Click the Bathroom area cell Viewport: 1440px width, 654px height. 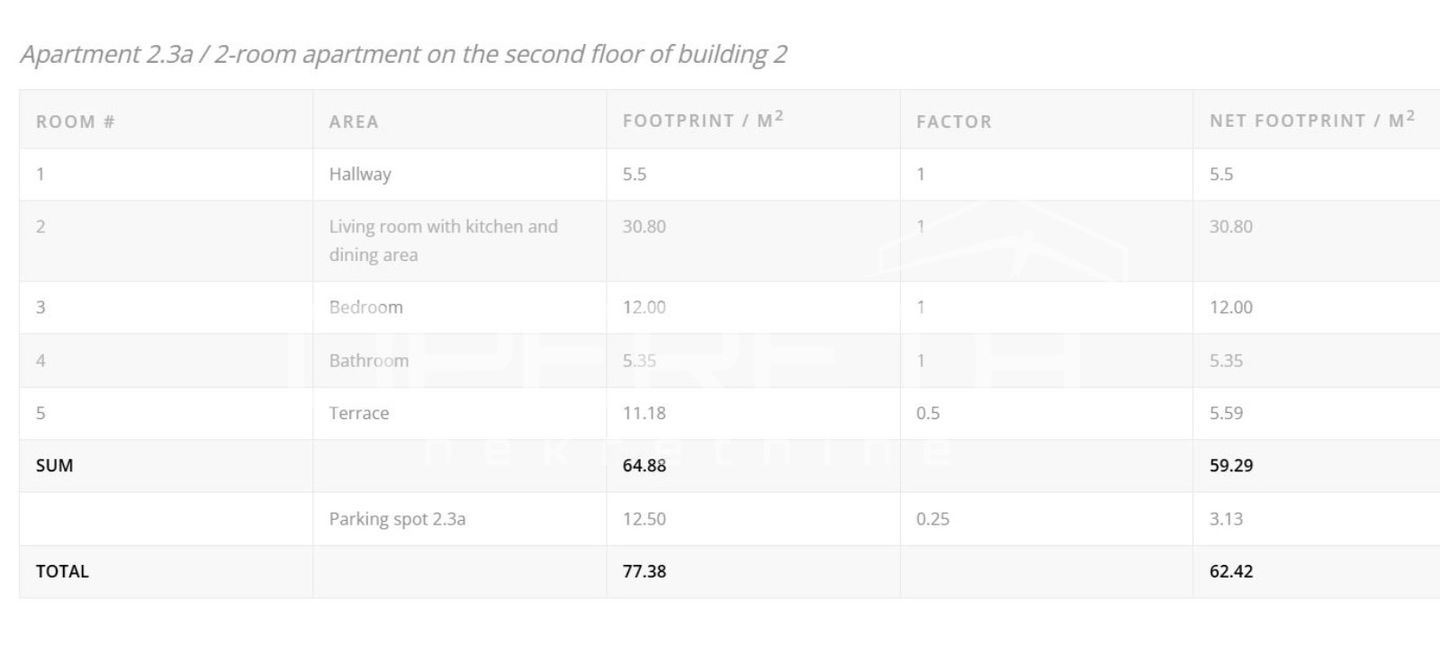point(369,361)
